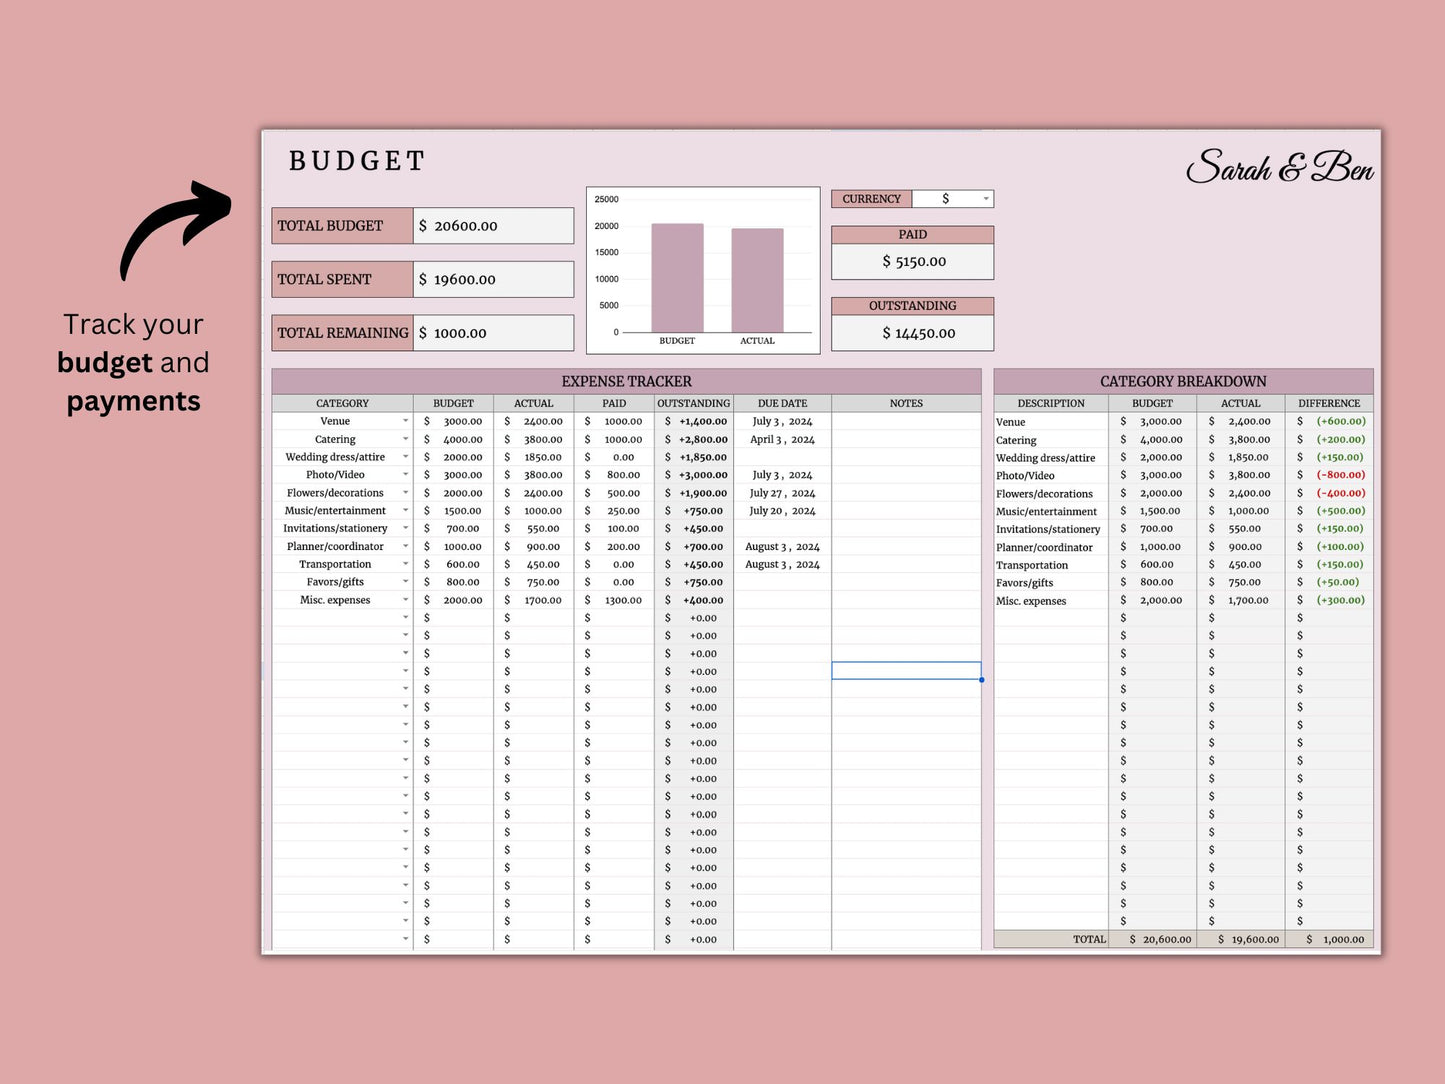The width and height of the screenshot is (1445, 1084).
Task: Click the BUDGET bar in the chart
Action: pyautogui.click(x=677, y=277)
